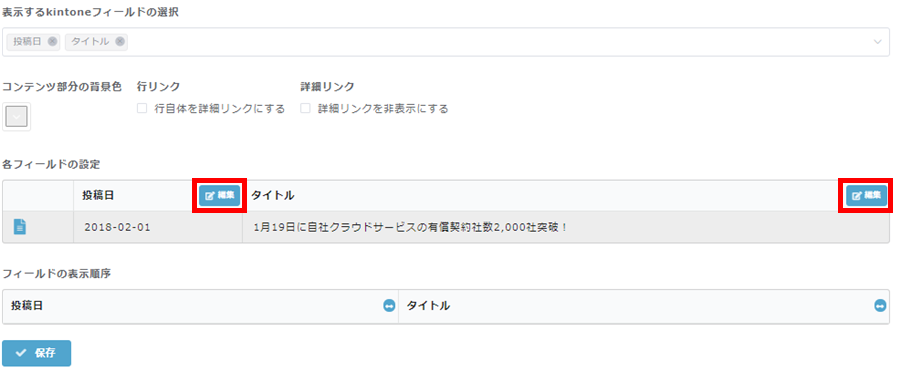The width and height of the screenshot is (900, 382).
Task: Click the resize arrow icon beside タイトル order
Action: [880, 306]
